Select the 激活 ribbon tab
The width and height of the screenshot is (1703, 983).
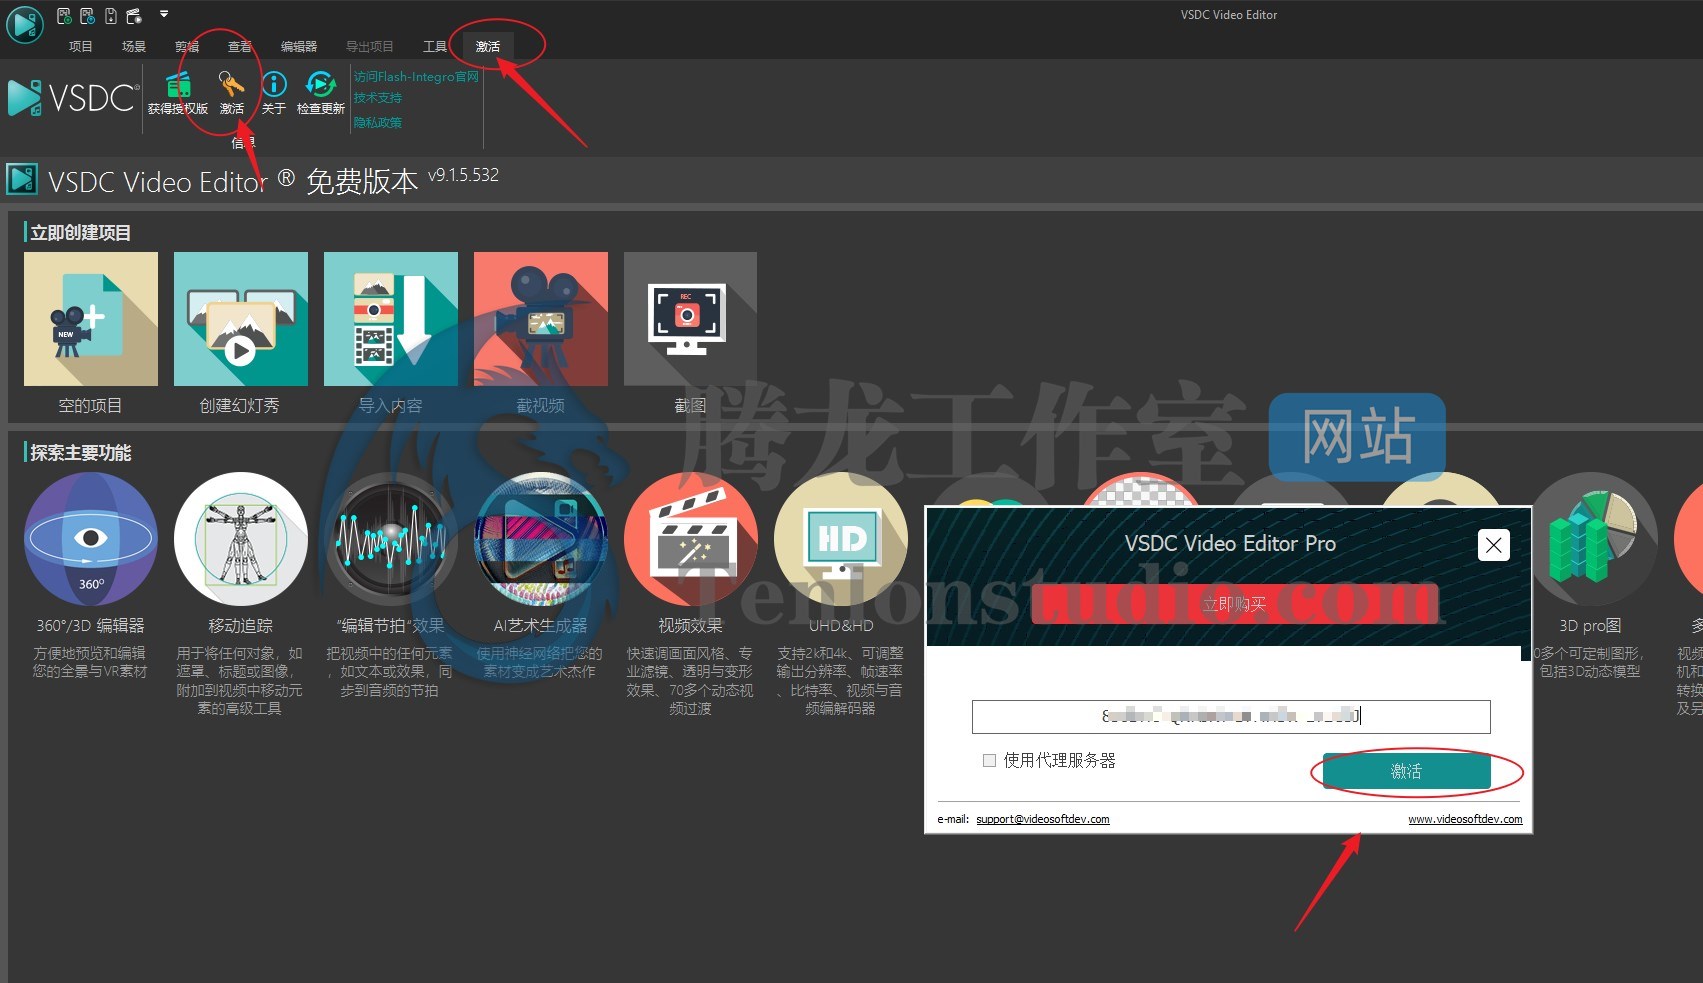(488, 46)
